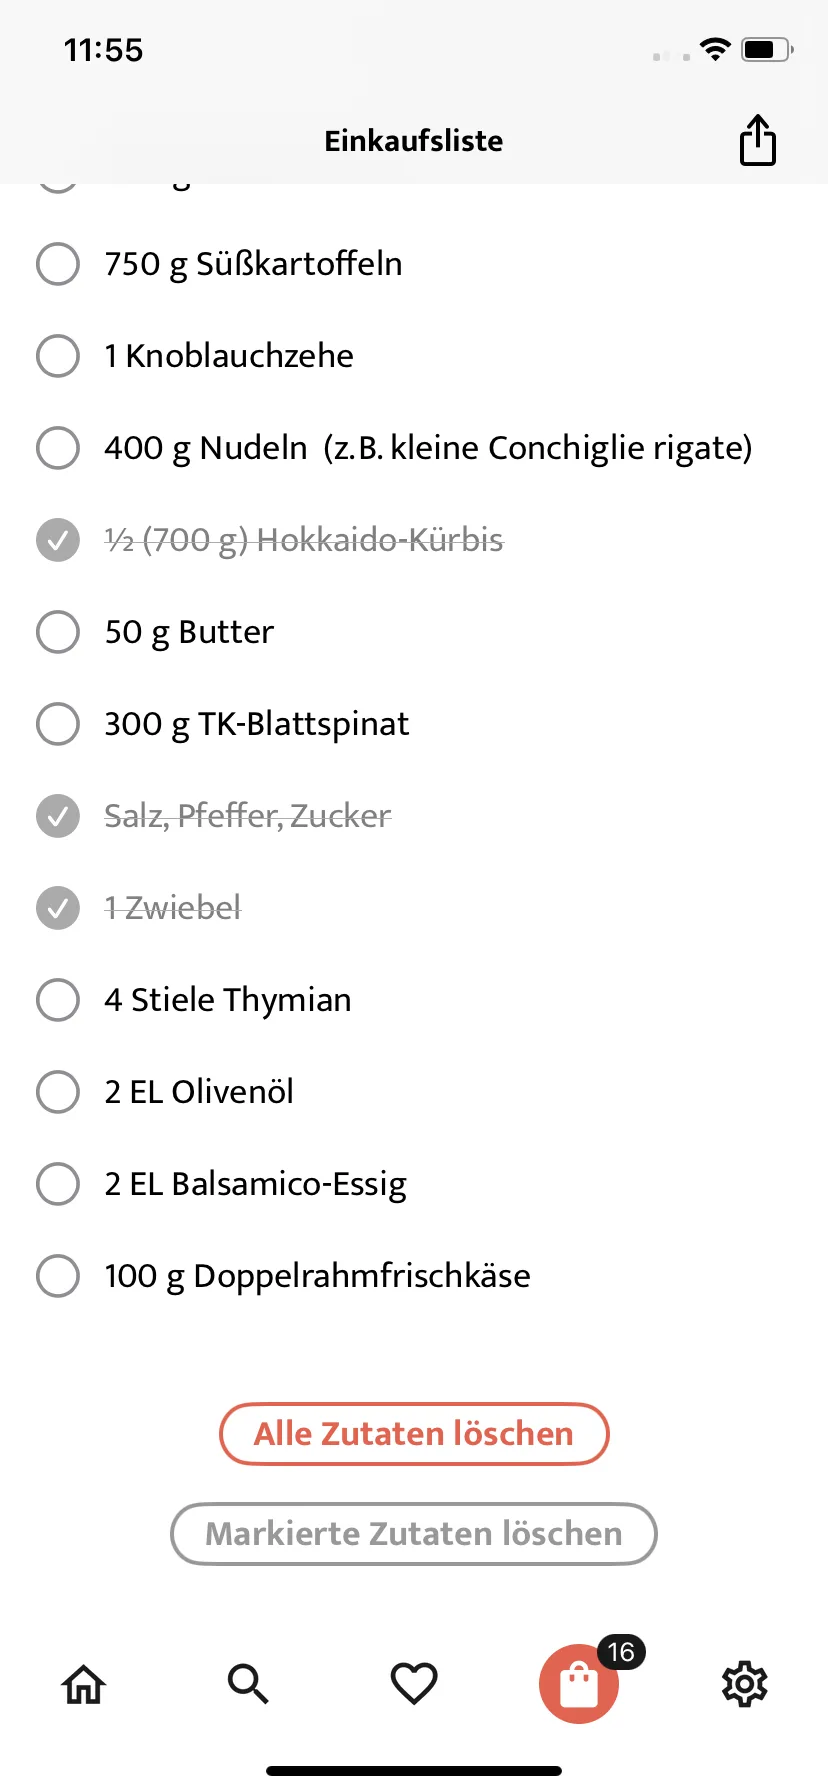Uncheck the Hokkaido-Kürbis item
This screenshot has height=1792, width=828.
[x=58, y=540]
